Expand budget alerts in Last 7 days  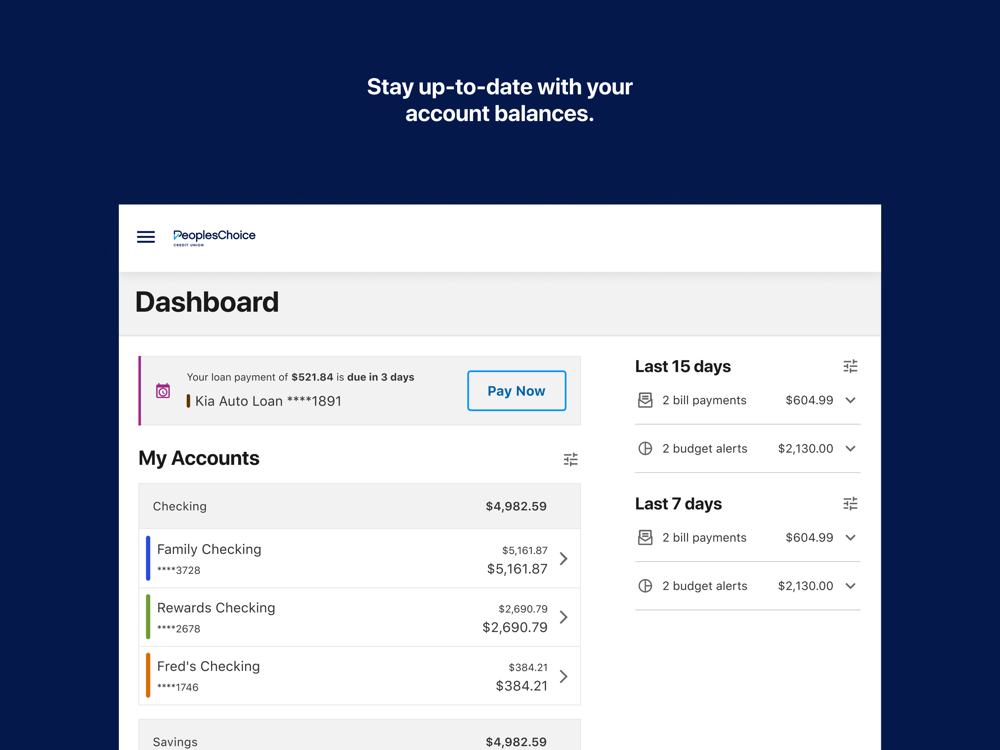tap(851, 586)
